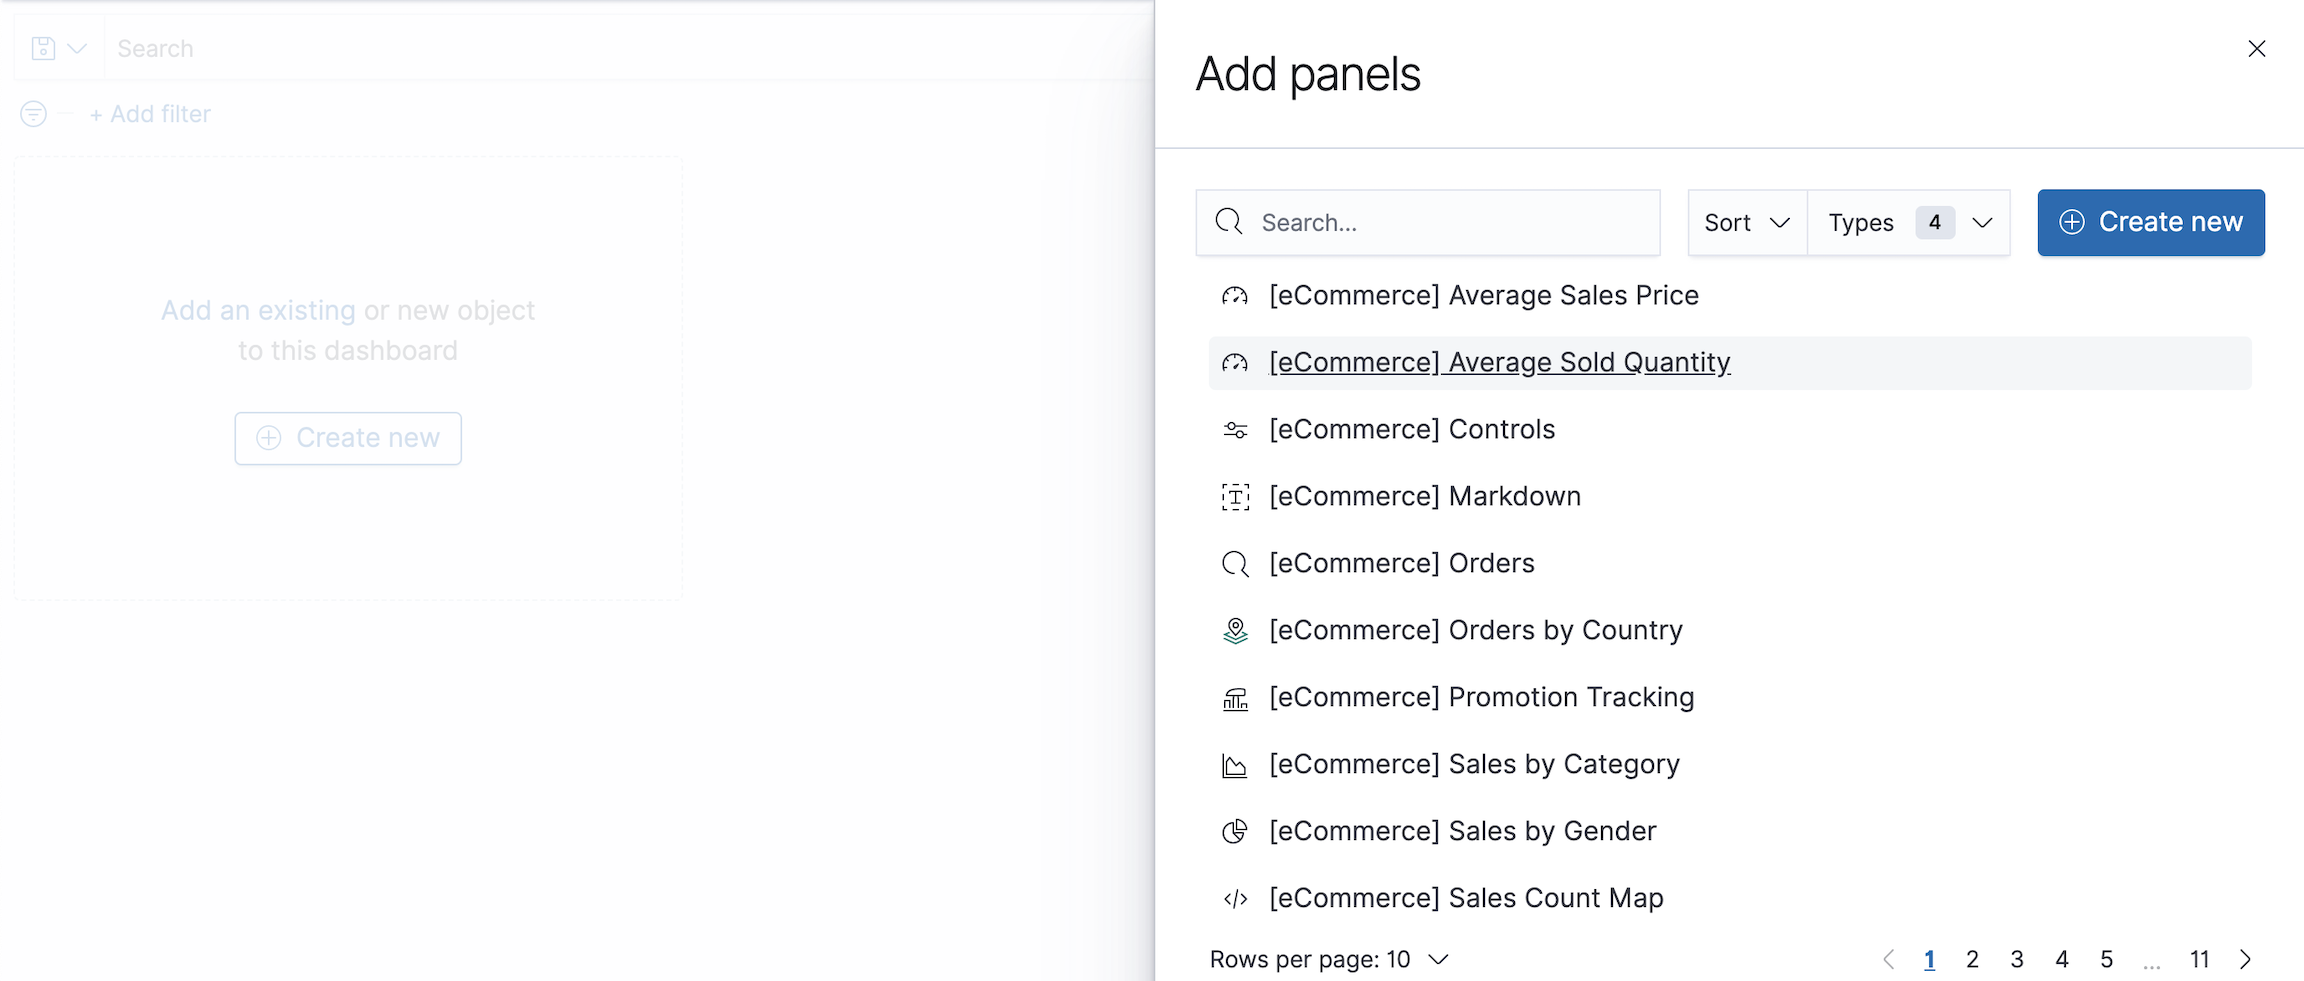Click the lens icon beside [eCommerce] Orders
The image size is (2304, 981).
point(1236,564)
